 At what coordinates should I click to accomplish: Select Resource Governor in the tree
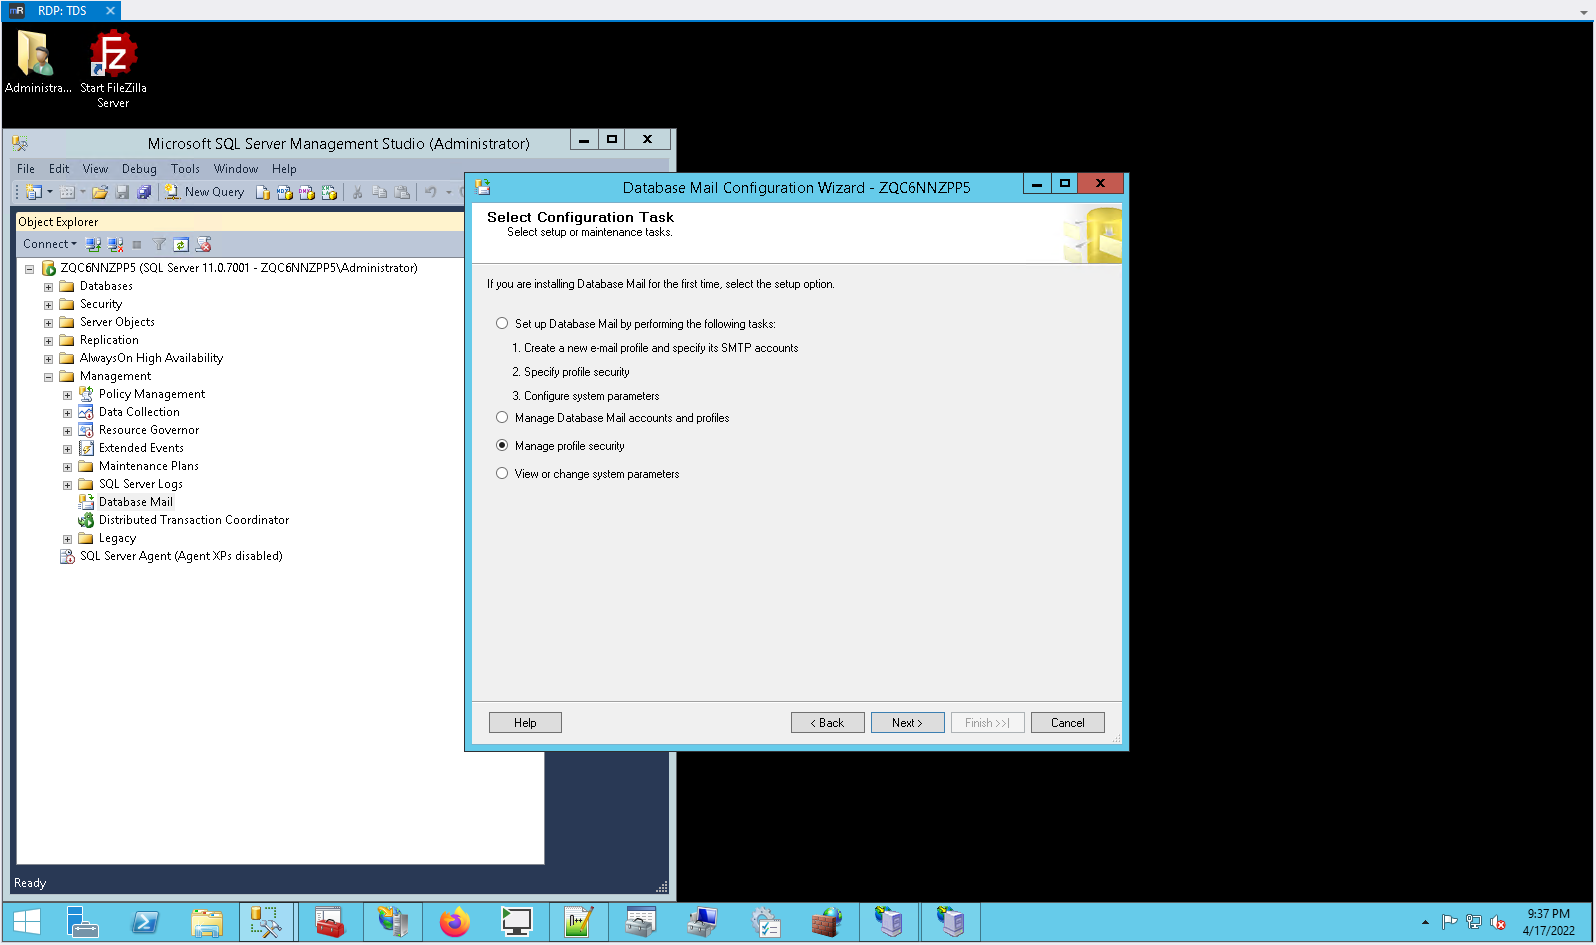pyautogui.click(x=149, y=430)
